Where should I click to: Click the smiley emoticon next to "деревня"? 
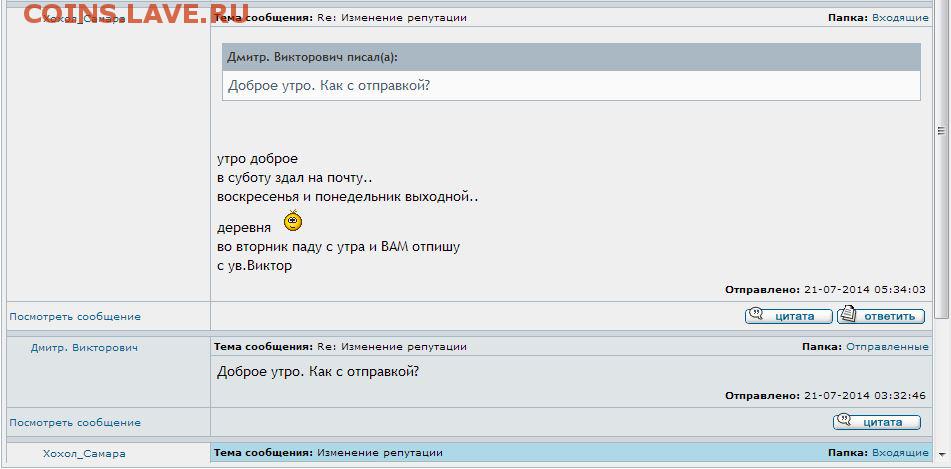(x=293, y=221)
